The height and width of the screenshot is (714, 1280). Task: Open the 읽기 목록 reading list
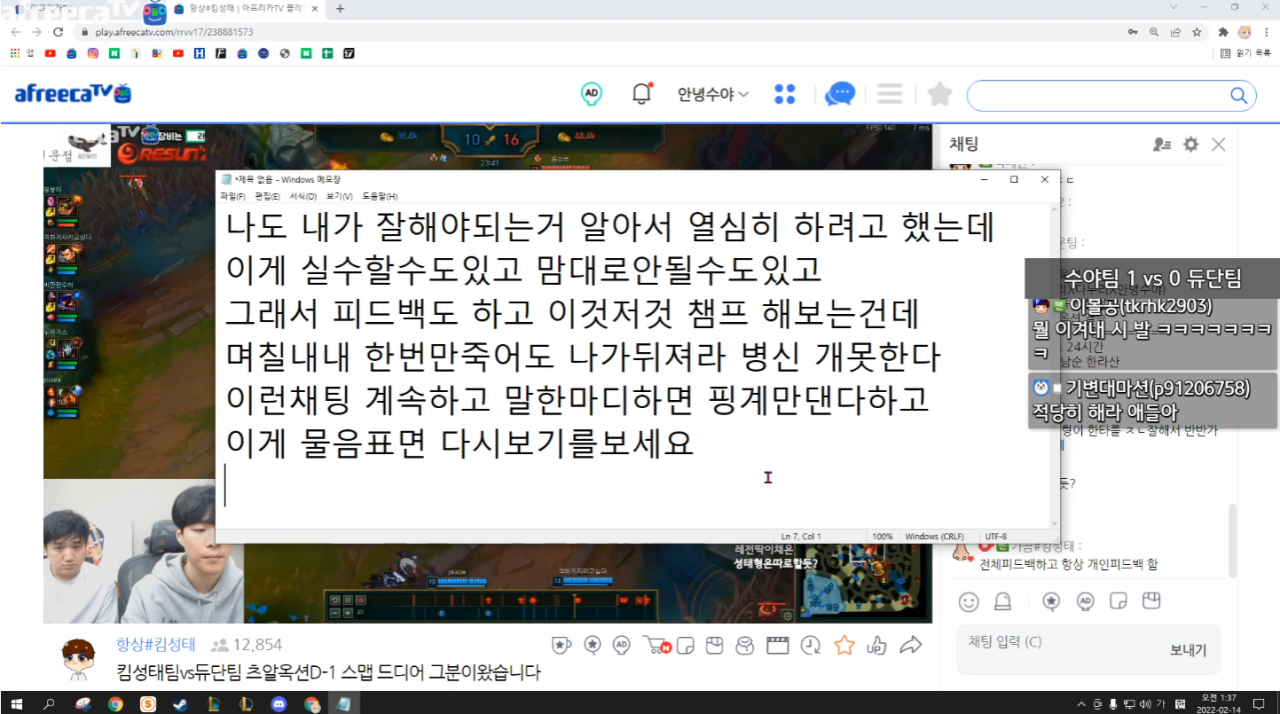(1245, 53)
